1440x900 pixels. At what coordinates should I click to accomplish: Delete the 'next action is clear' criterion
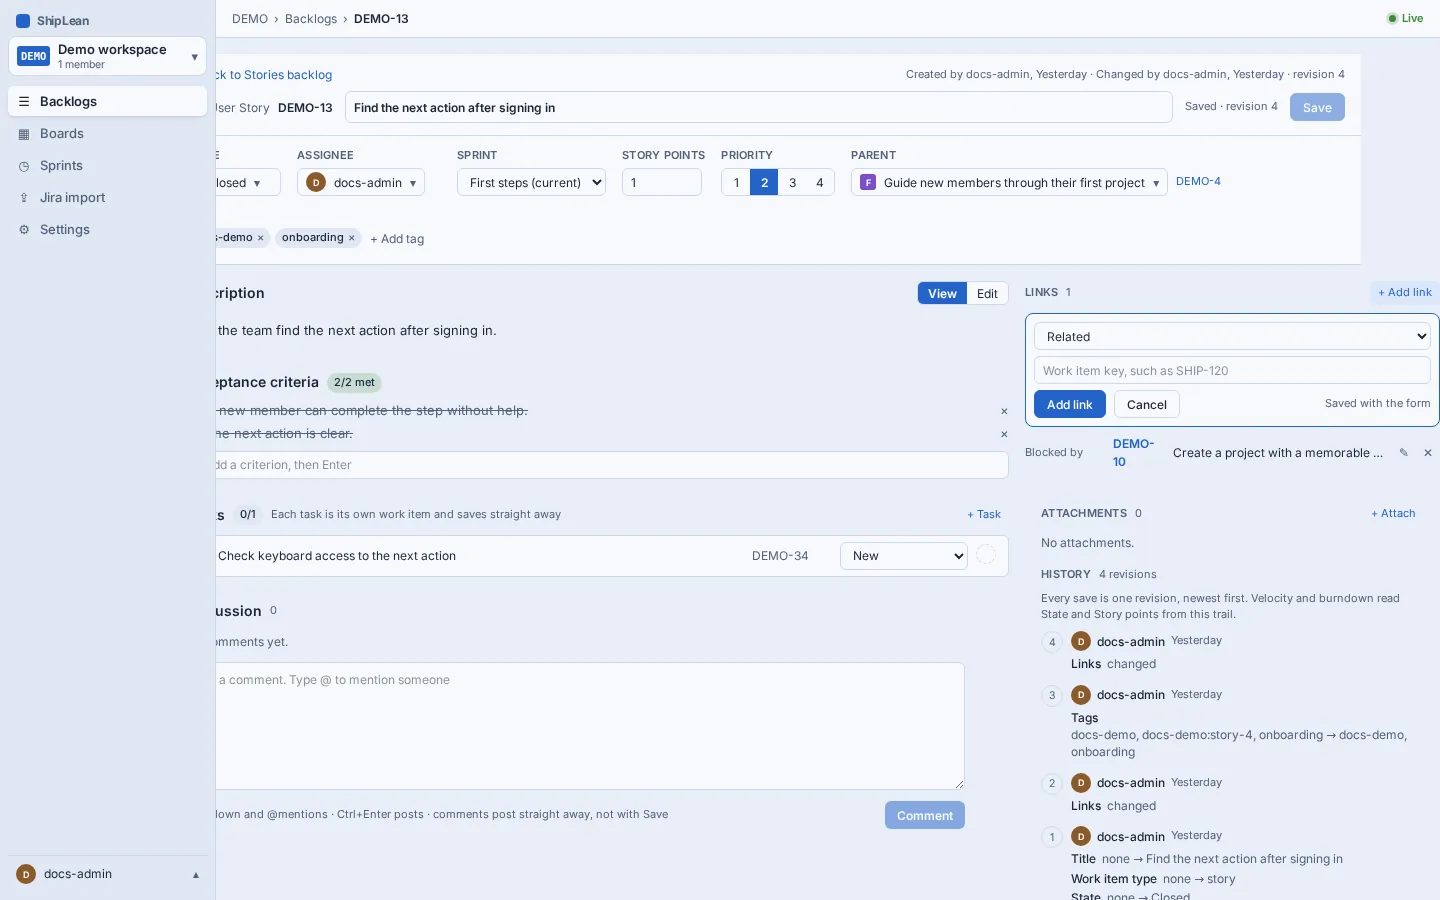[x=1004, y=434]
